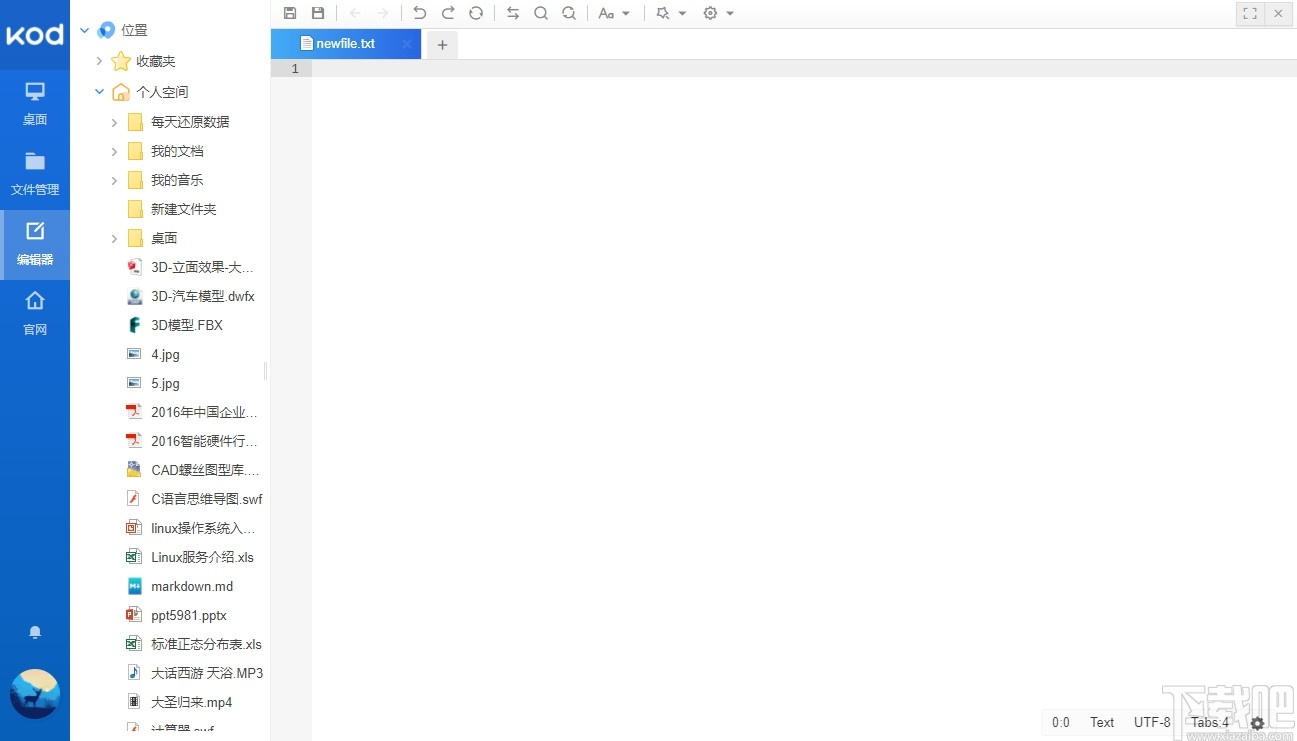
Task: Click the 0:0 cursor position in status bar
Action: pos(1061,722)
